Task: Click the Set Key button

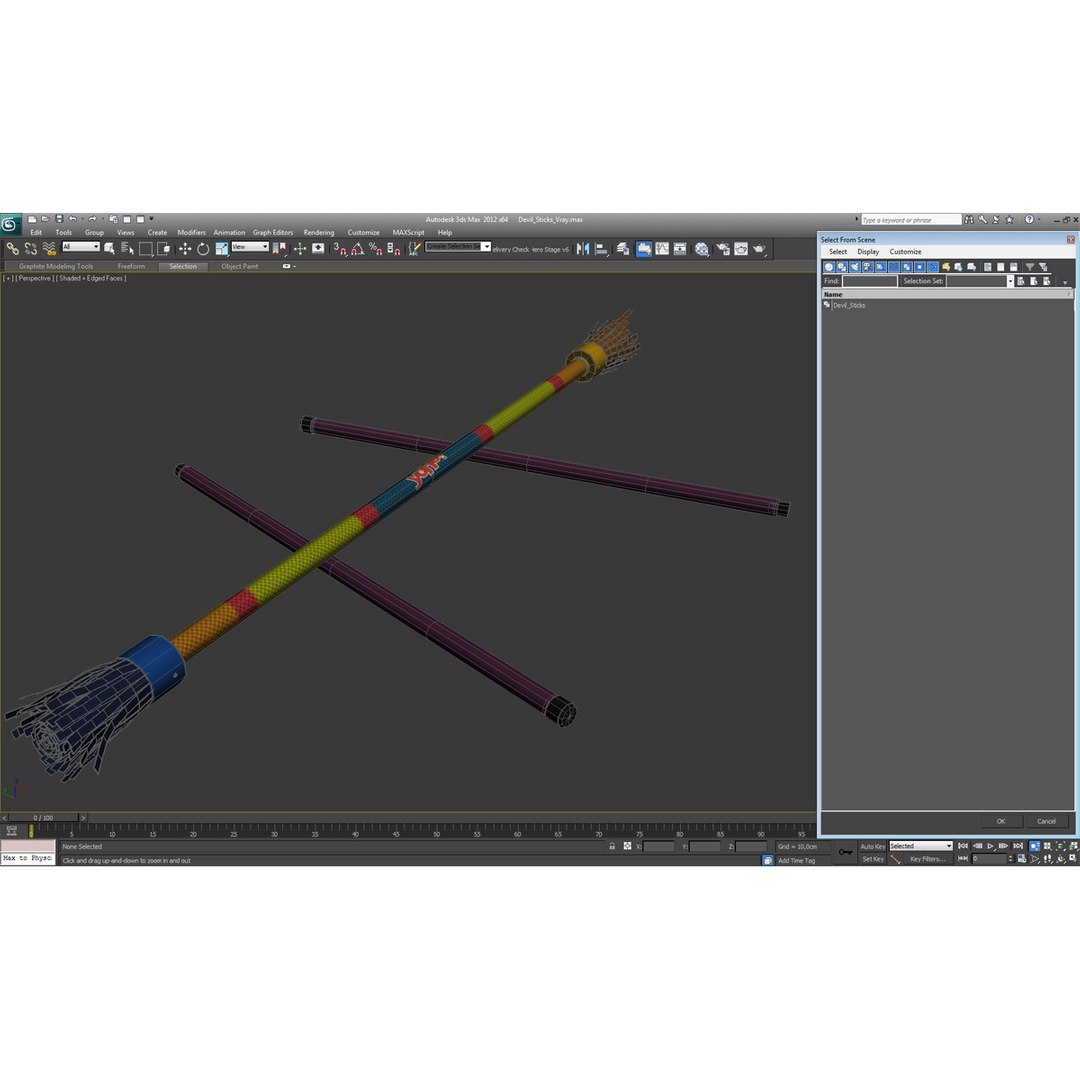Action: coord(873,859)
